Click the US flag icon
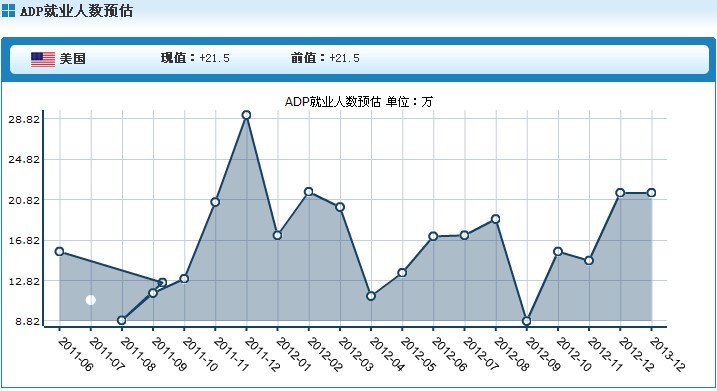 tap(43, 59)
